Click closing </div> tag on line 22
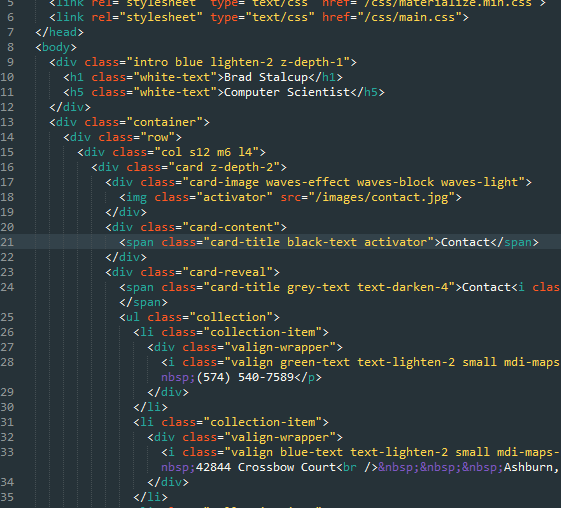Image resolution: width=561 pixels, height=508 pixels. 126,257
